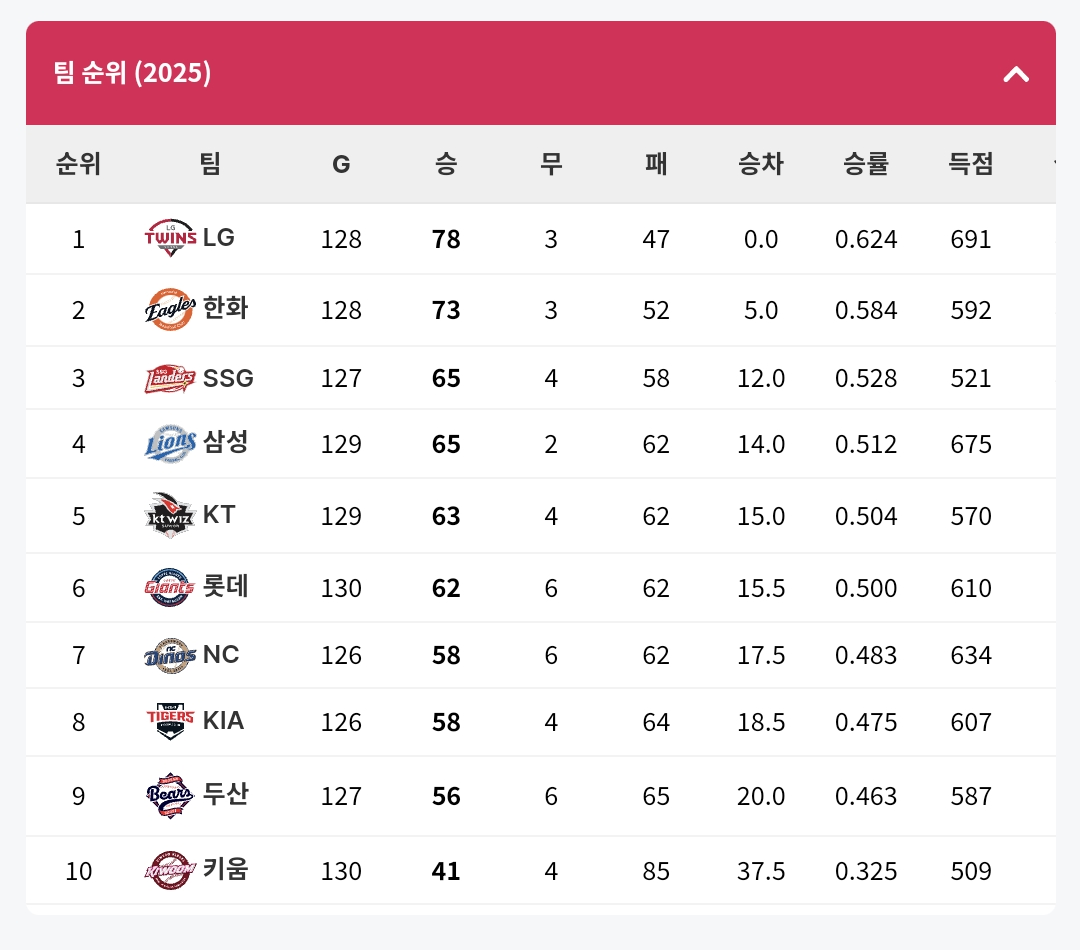The width and height of the screenshot is (1080, 950).
Task: Click the Samsung Lions team logo
Action: click(x=170, y=443)
